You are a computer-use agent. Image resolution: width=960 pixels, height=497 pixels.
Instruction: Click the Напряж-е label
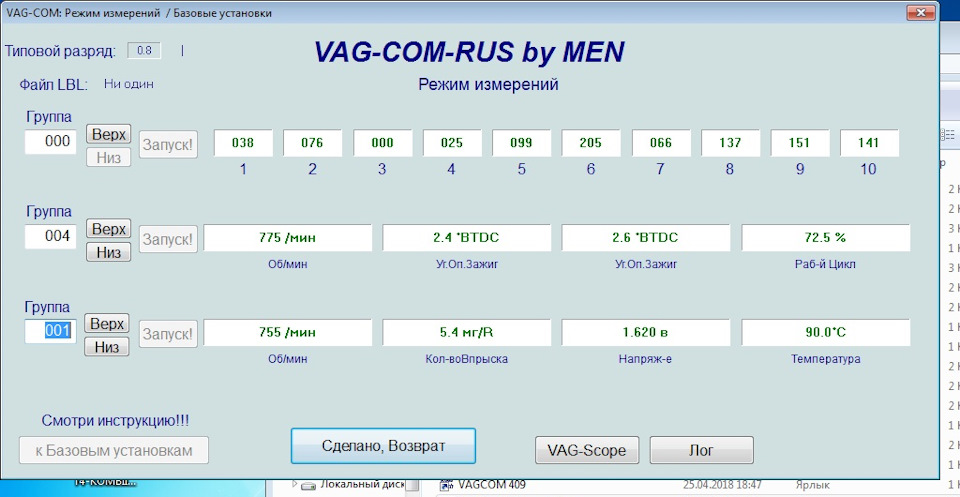tap(646, 359)
